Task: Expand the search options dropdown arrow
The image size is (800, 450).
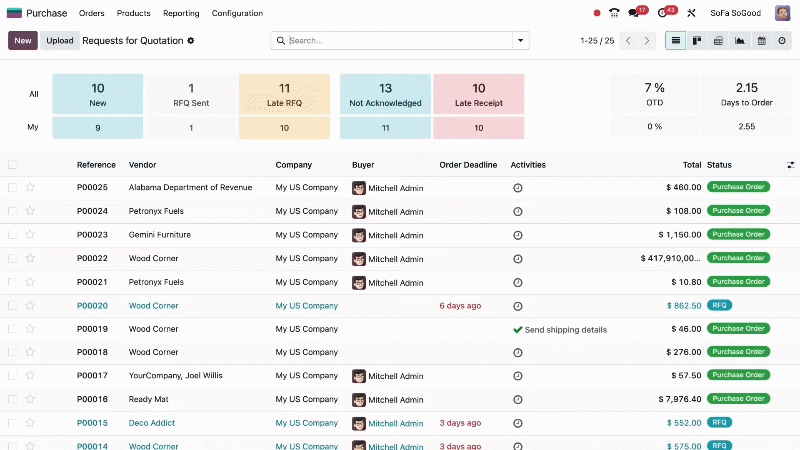Action: click(520, 41)
